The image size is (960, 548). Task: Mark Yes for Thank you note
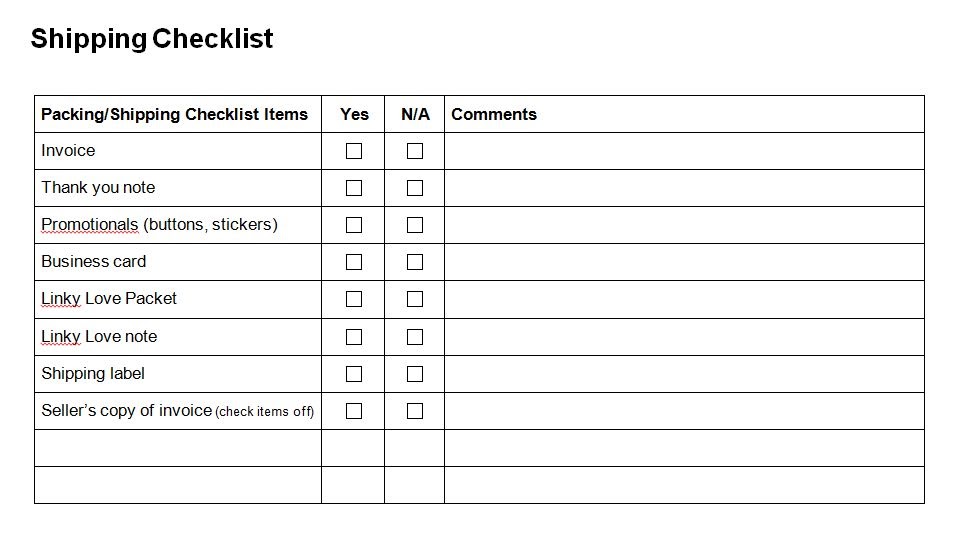click(354, 188)
